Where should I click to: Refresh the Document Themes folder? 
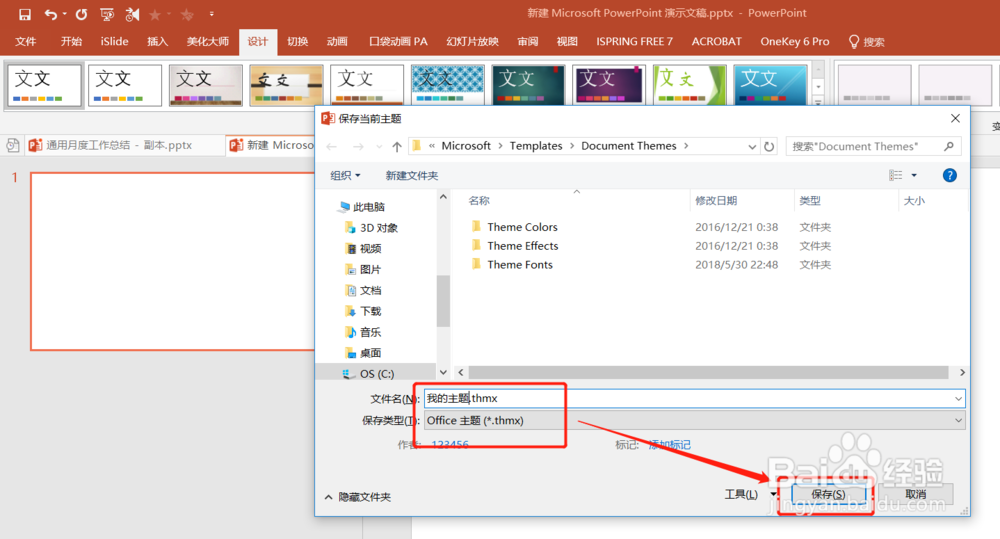769,147
